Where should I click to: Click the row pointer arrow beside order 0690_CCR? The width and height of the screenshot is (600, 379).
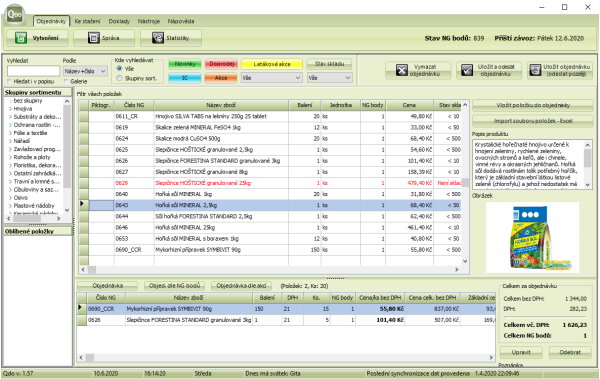pyautogui.click(x=80, y=308)
